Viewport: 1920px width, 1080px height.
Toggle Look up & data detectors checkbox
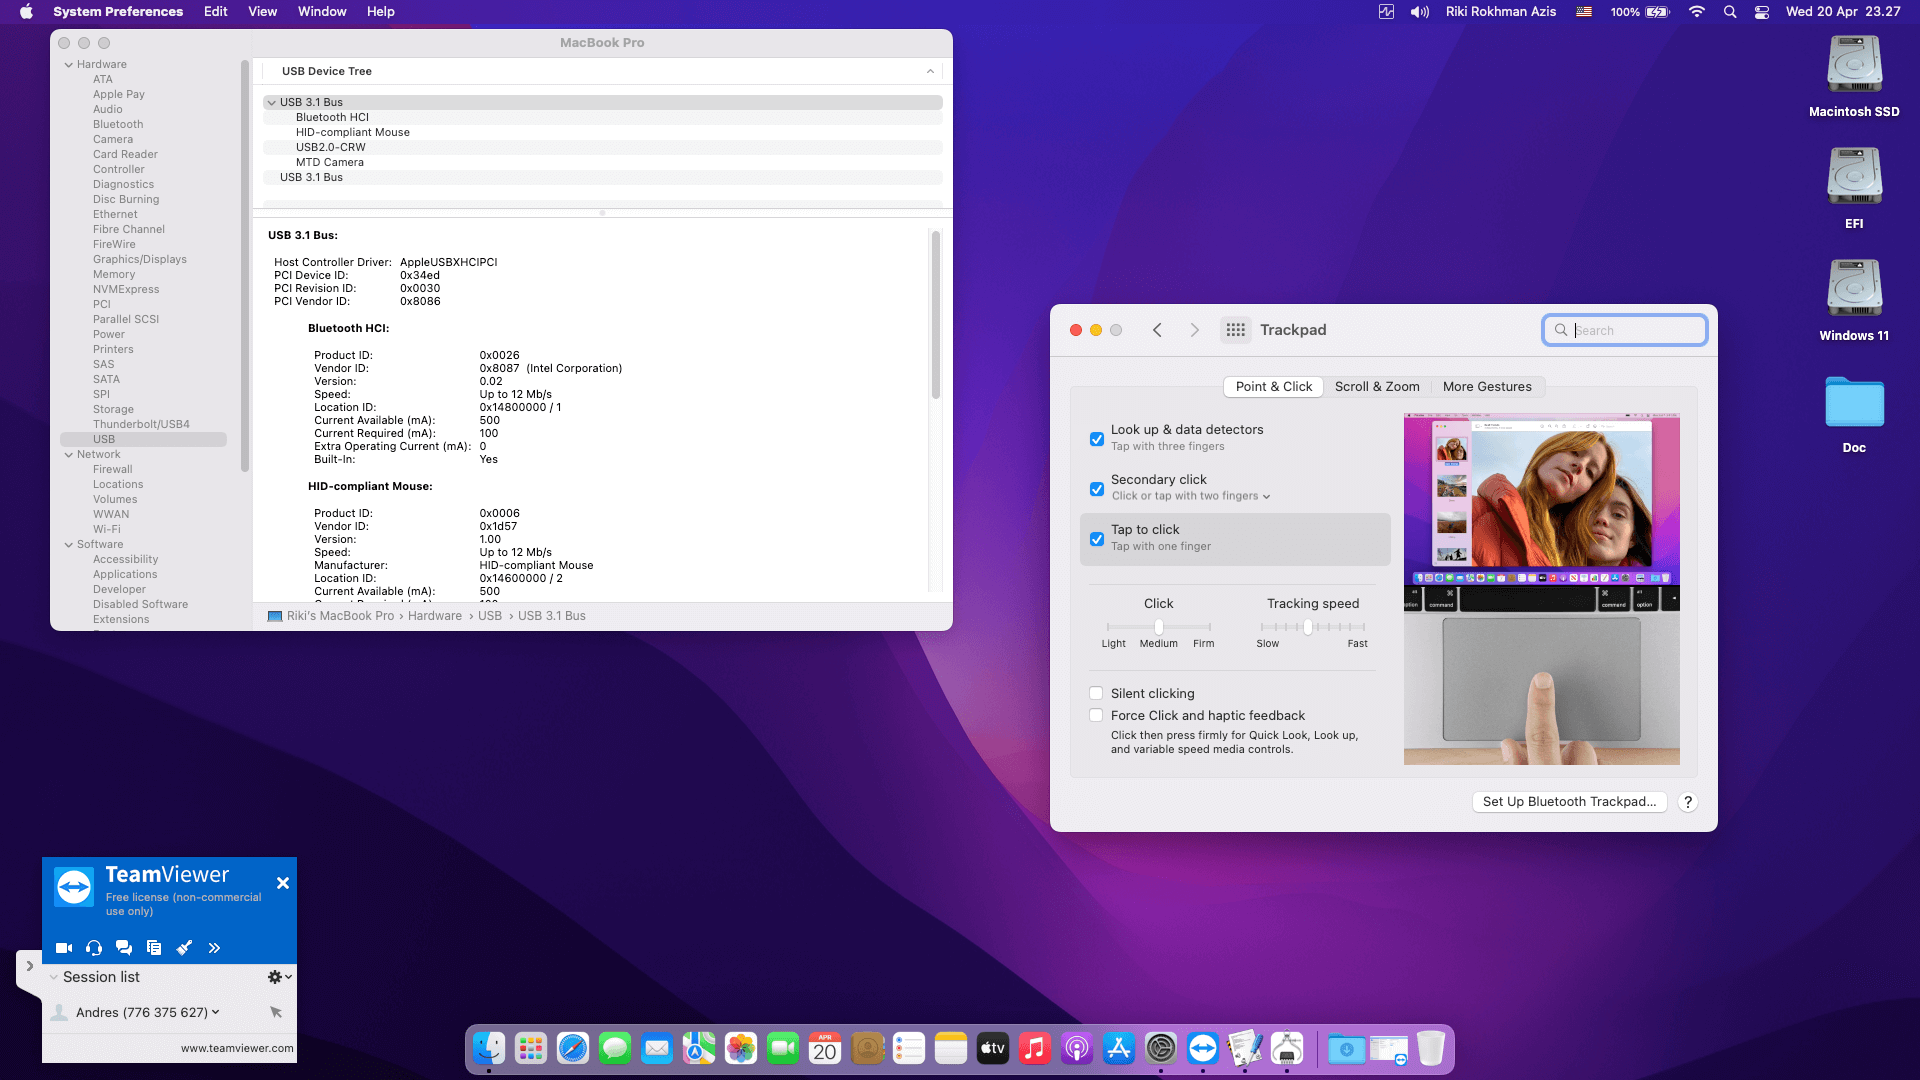tap(1097, 439)
